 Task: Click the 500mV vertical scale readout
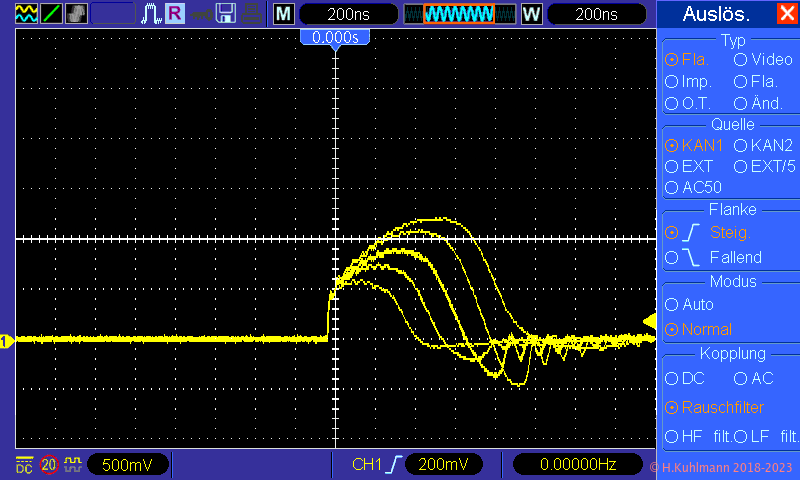coord(127,465)
